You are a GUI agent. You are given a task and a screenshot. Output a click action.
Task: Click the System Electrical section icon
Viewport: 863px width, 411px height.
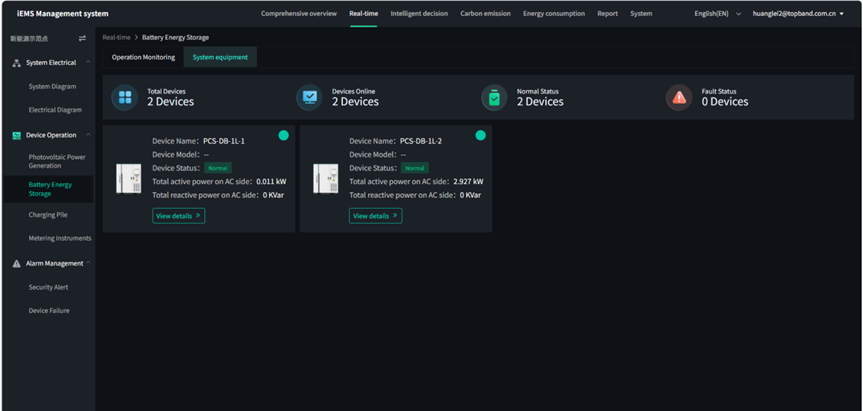point(16,63)
